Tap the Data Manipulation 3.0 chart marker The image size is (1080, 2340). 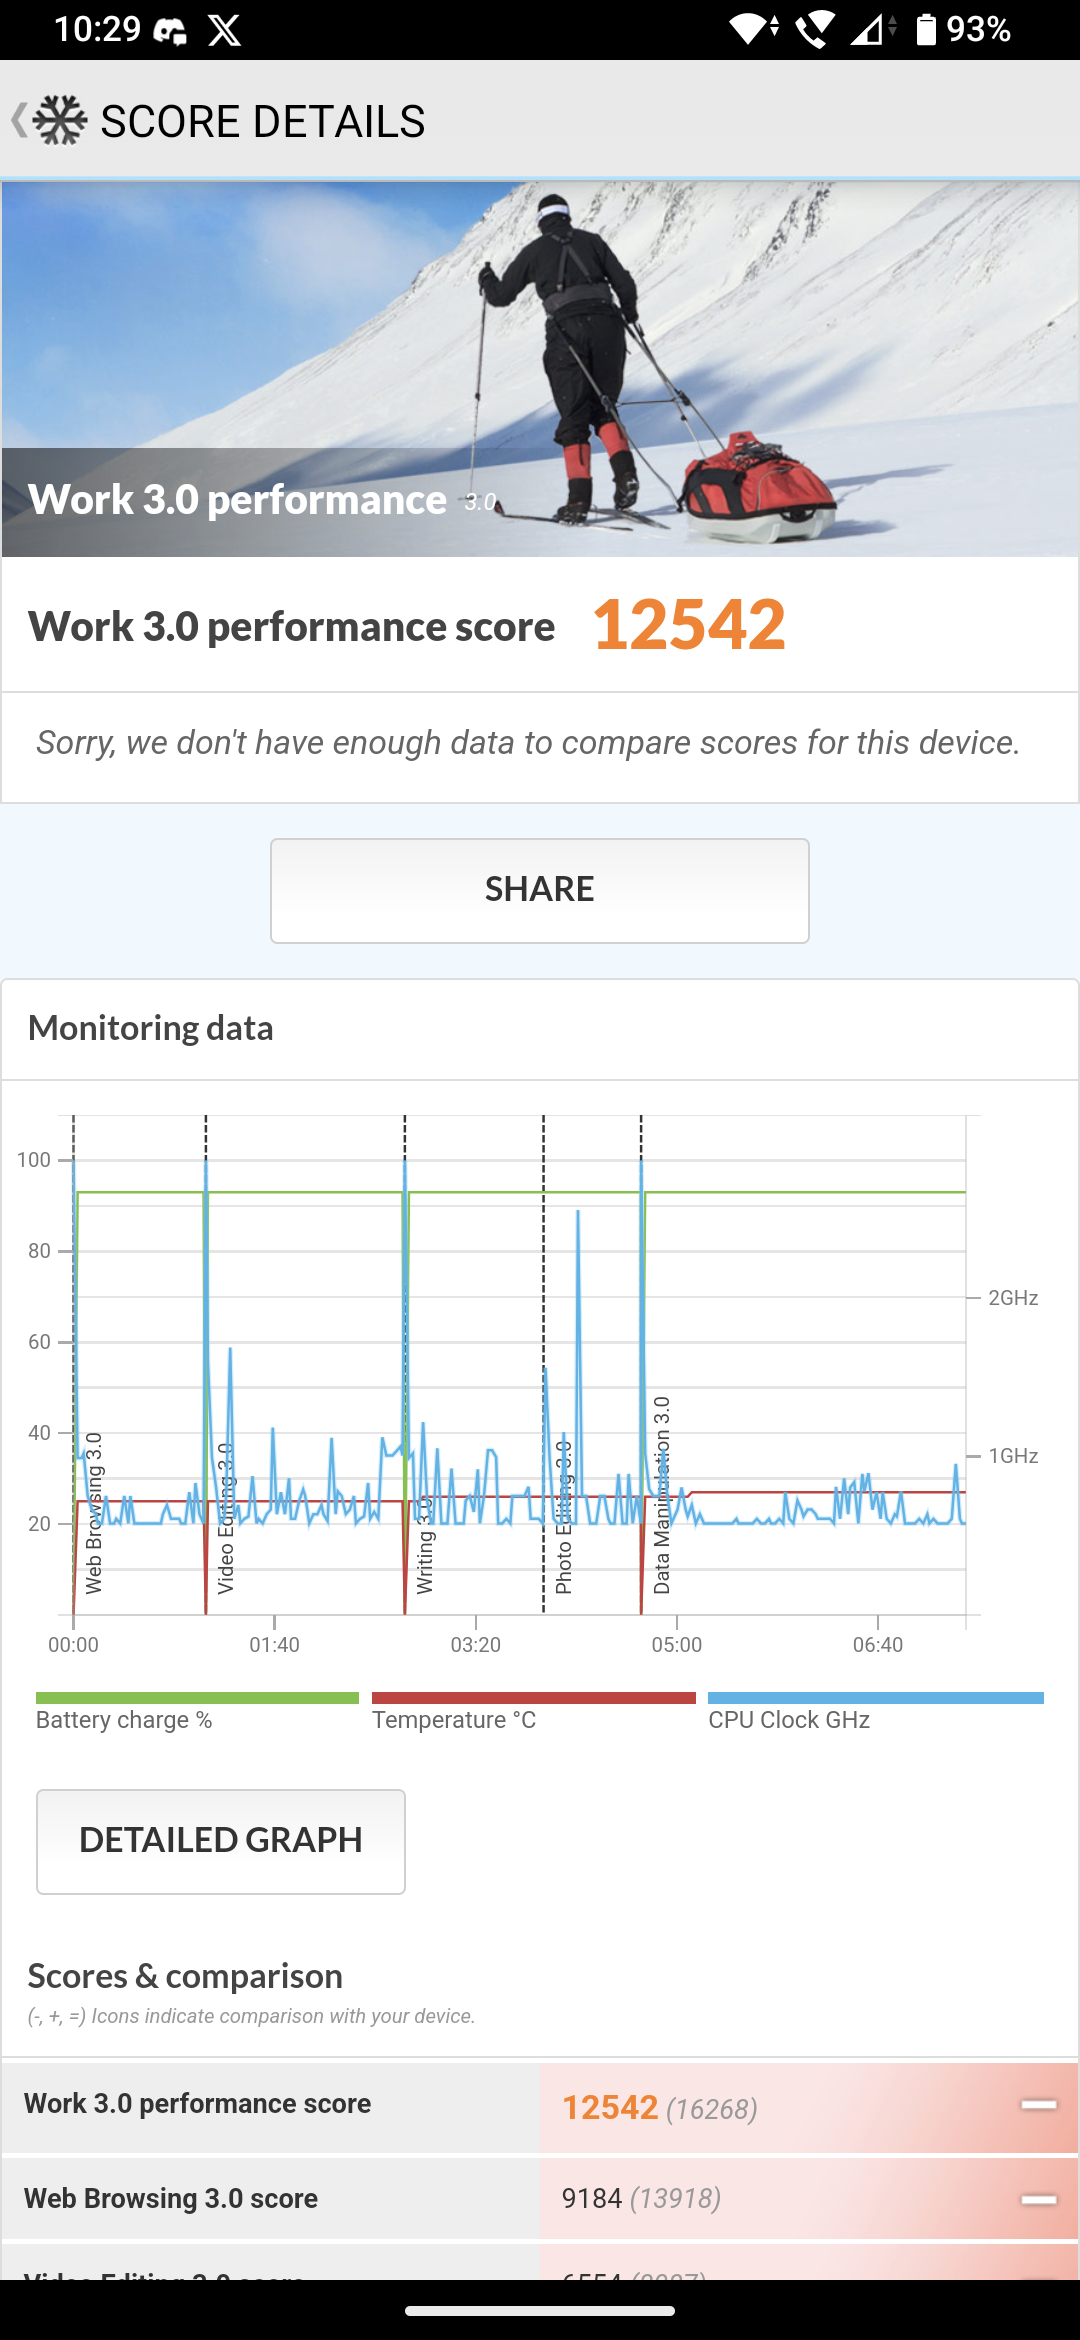[661, 1495]
